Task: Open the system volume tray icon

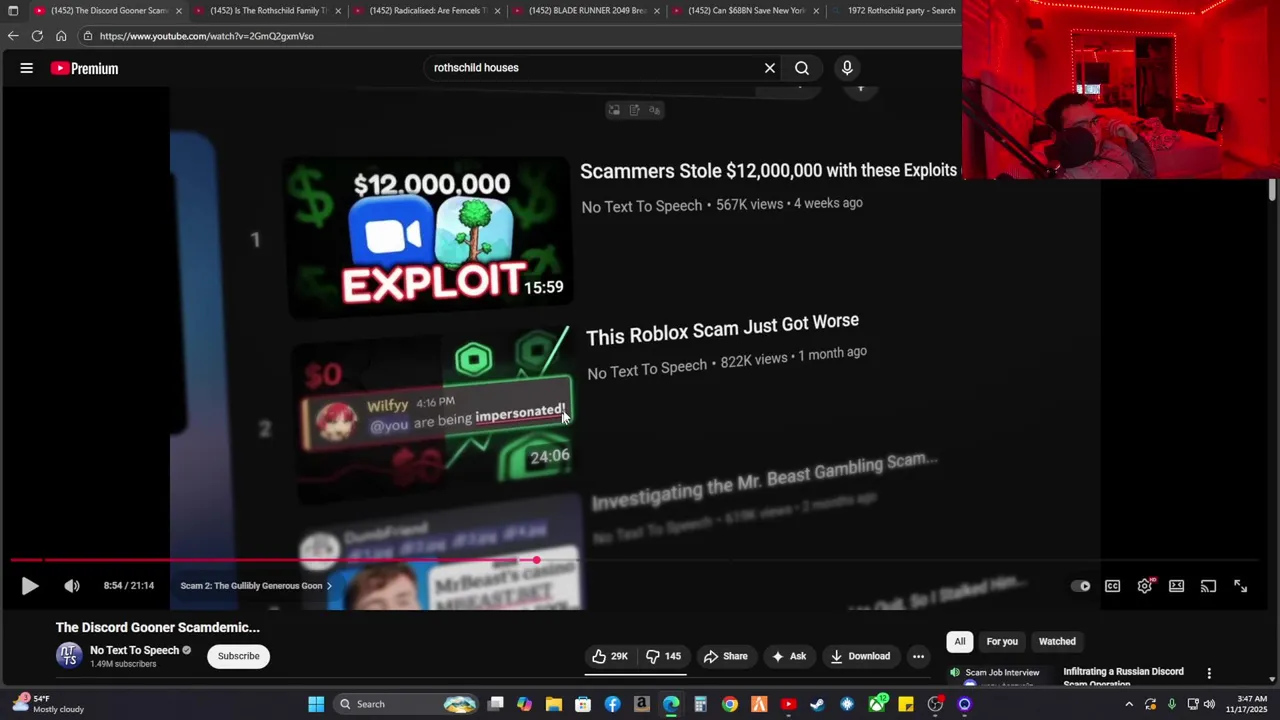Action: (1209, 704)
